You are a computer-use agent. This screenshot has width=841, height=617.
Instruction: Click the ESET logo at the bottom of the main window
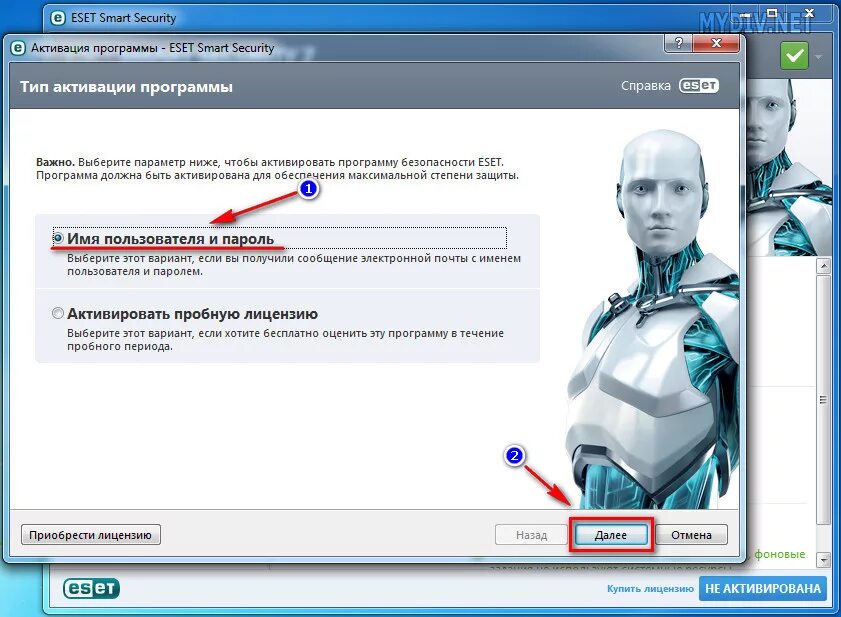pyautogui.click(x=91, y=589)
